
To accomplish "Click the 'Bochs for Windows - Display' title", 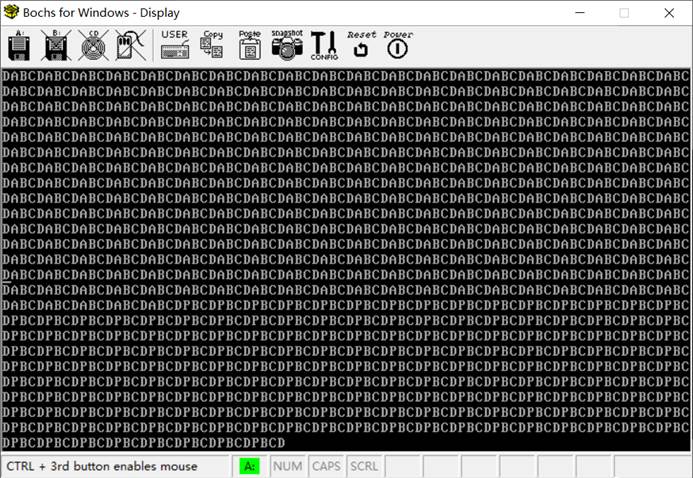I will point(101,12).
